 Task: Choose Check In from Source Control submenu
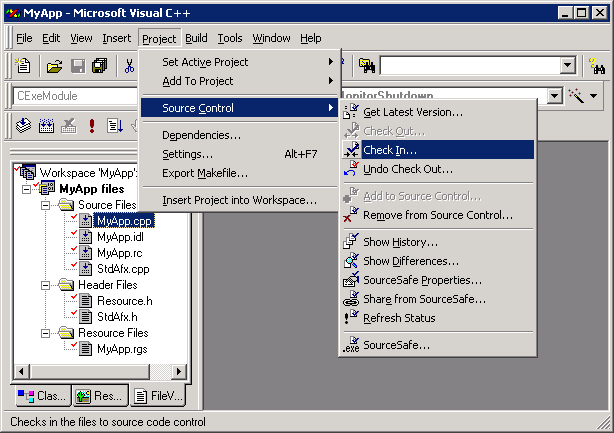pyautogui.click(x=390, y=150)
